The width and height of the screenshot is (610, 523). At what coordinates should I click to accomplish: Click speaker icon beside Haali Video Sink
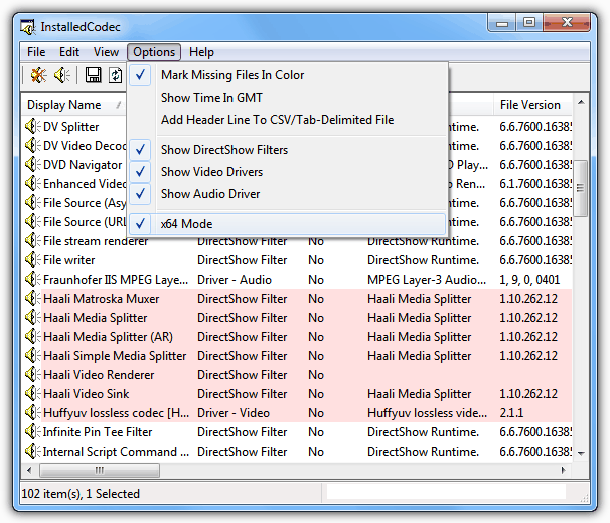(32, 393)
